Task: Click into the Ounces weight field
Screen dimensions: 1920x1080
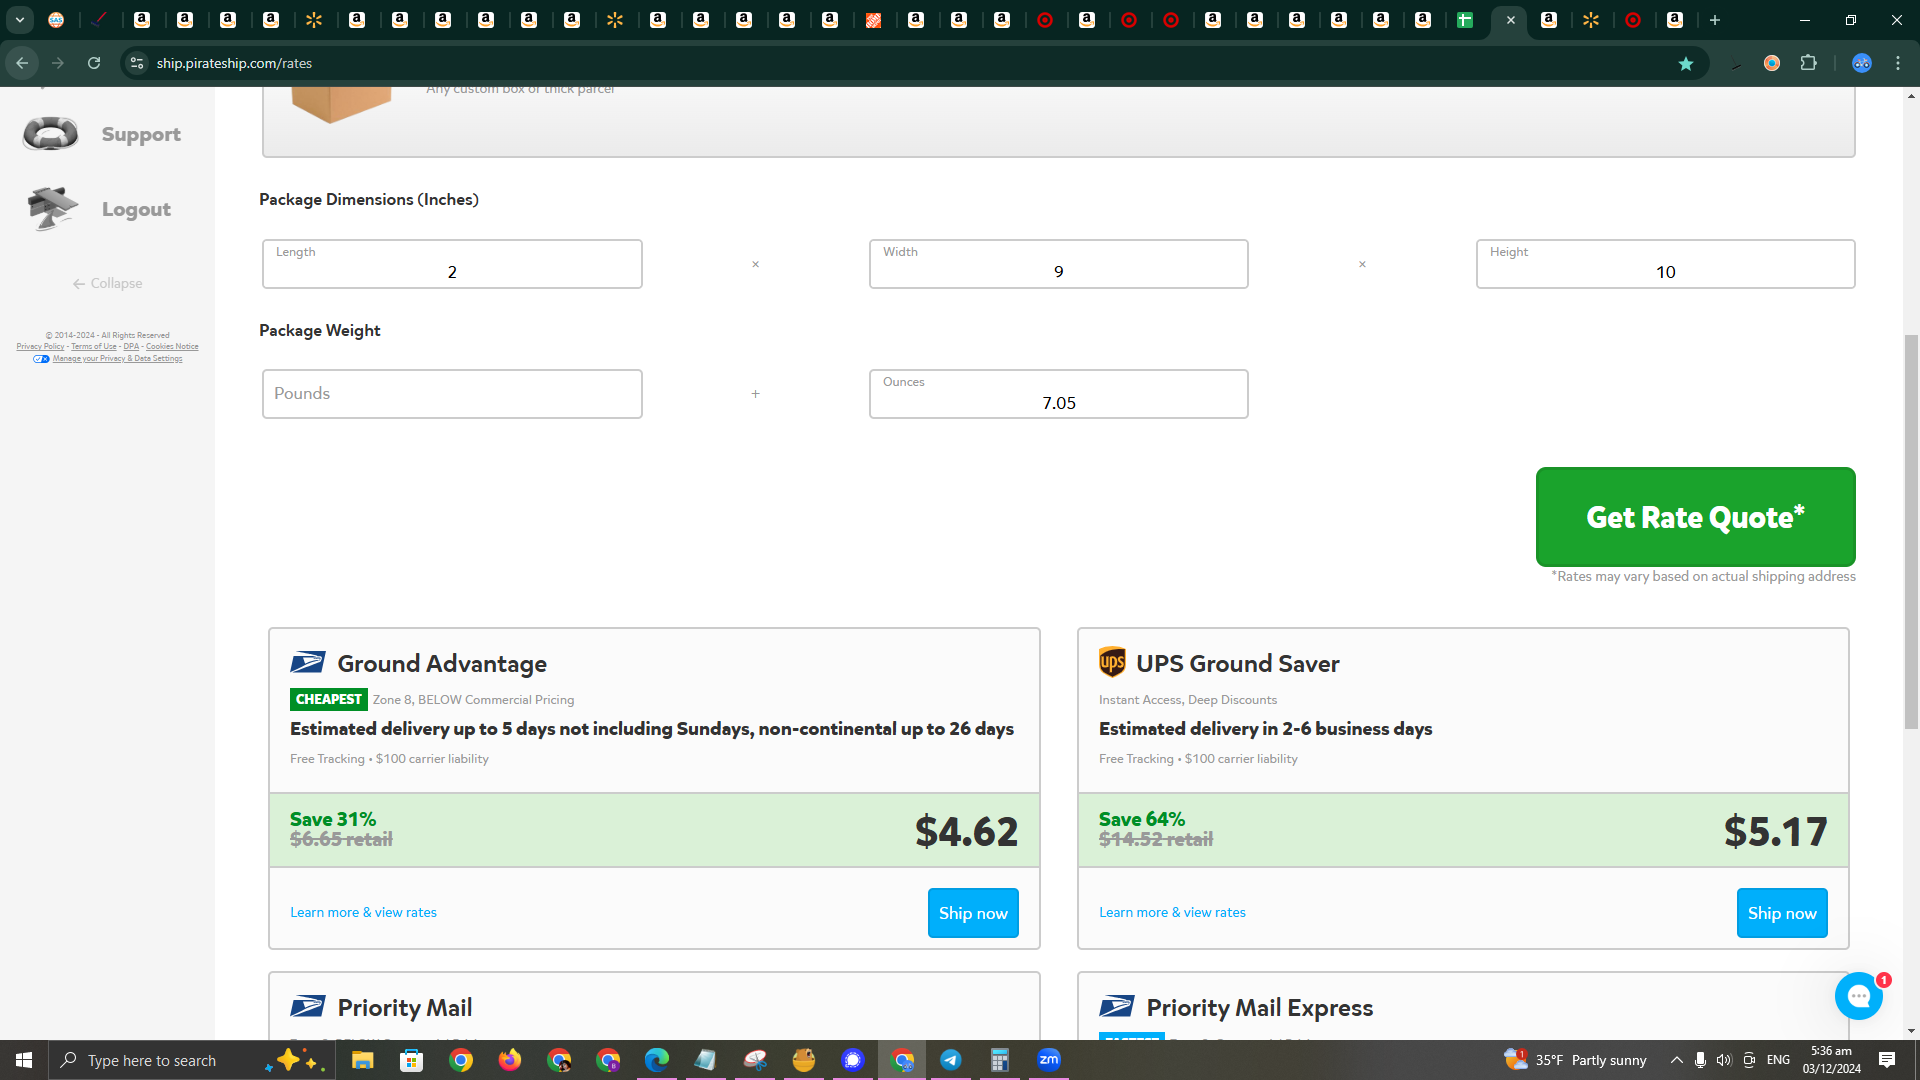Action: [1059, 394]
